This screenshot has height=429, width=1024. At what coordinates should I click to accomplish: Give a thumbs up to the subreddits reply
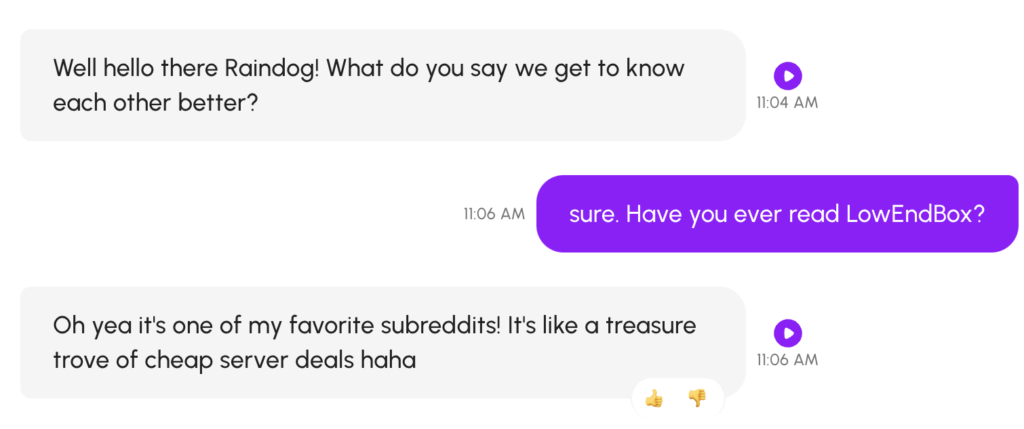coord(654,398)
